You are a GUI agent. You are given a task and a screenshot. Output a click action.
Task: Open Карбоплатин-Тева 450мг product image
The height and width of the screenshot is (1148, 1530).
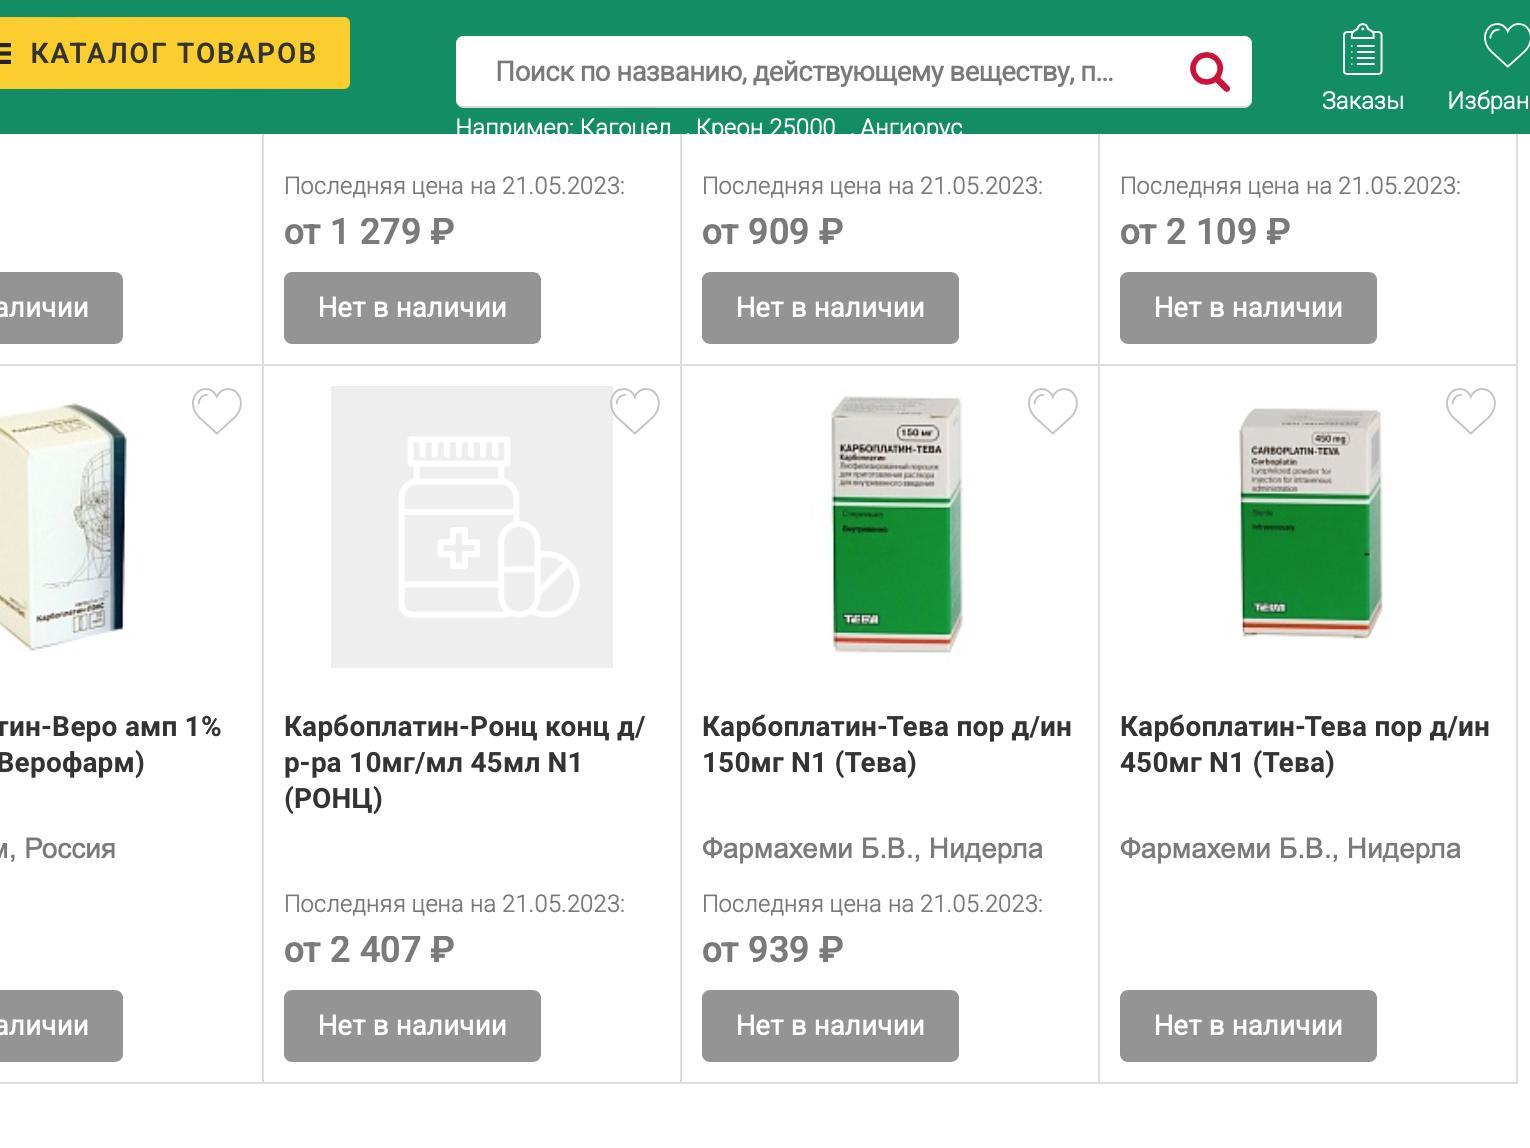click(1310, 524)
